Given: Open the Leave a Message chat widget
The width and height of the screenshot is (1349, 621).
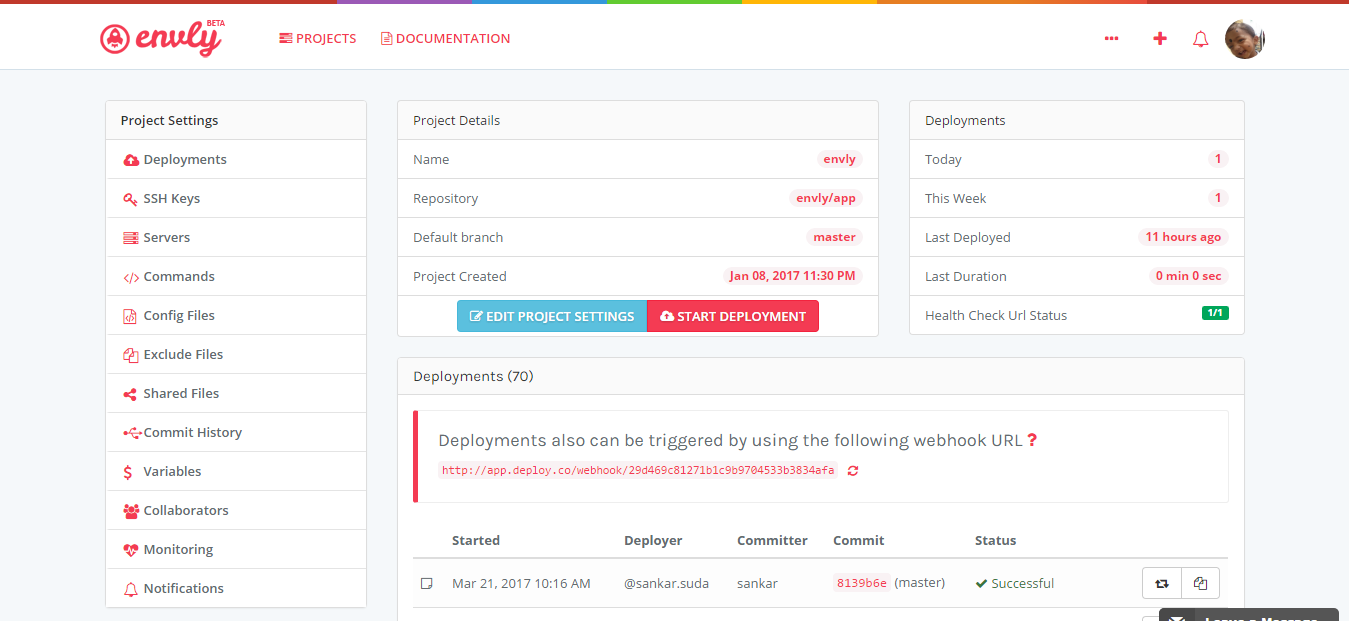Looking at the screenshot, I should (x=1249, y=615).
